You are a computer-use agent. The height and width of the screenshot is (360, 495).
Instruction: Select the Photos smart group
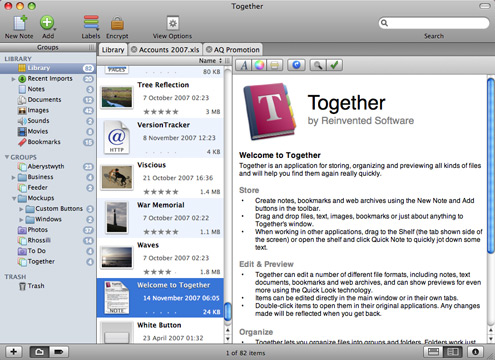[48, 230]
